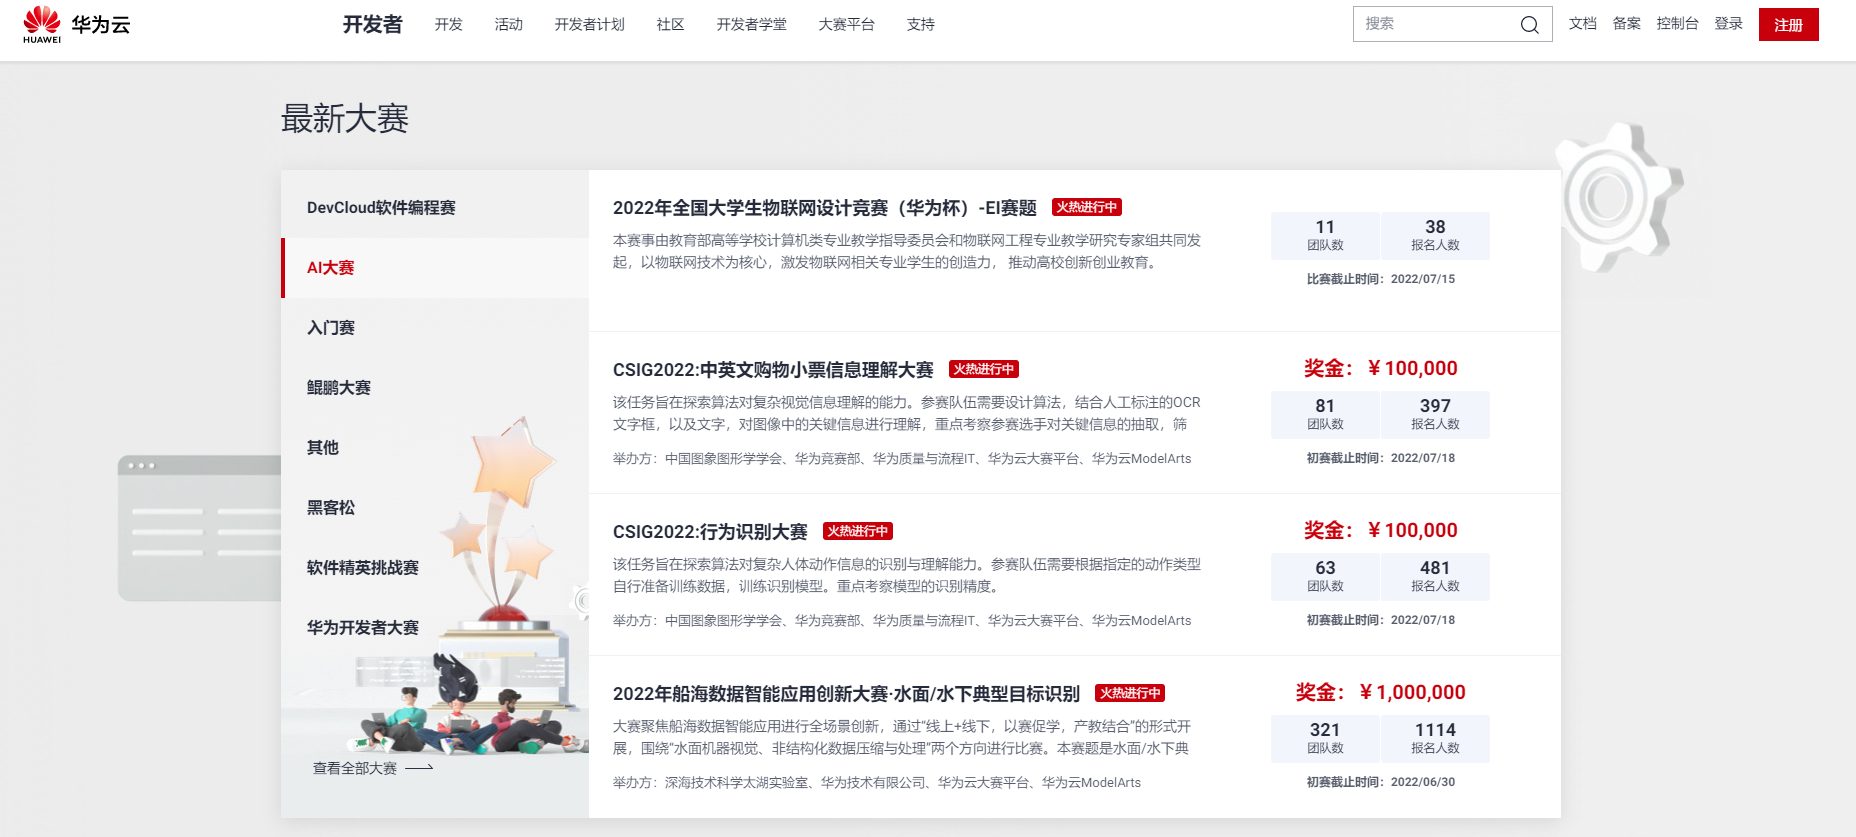Click 奖金 ¥100,000 of 行为识别大赛
This screenshot has width=1856, height=837.
pyautogui.click(x=1381, y=530)
